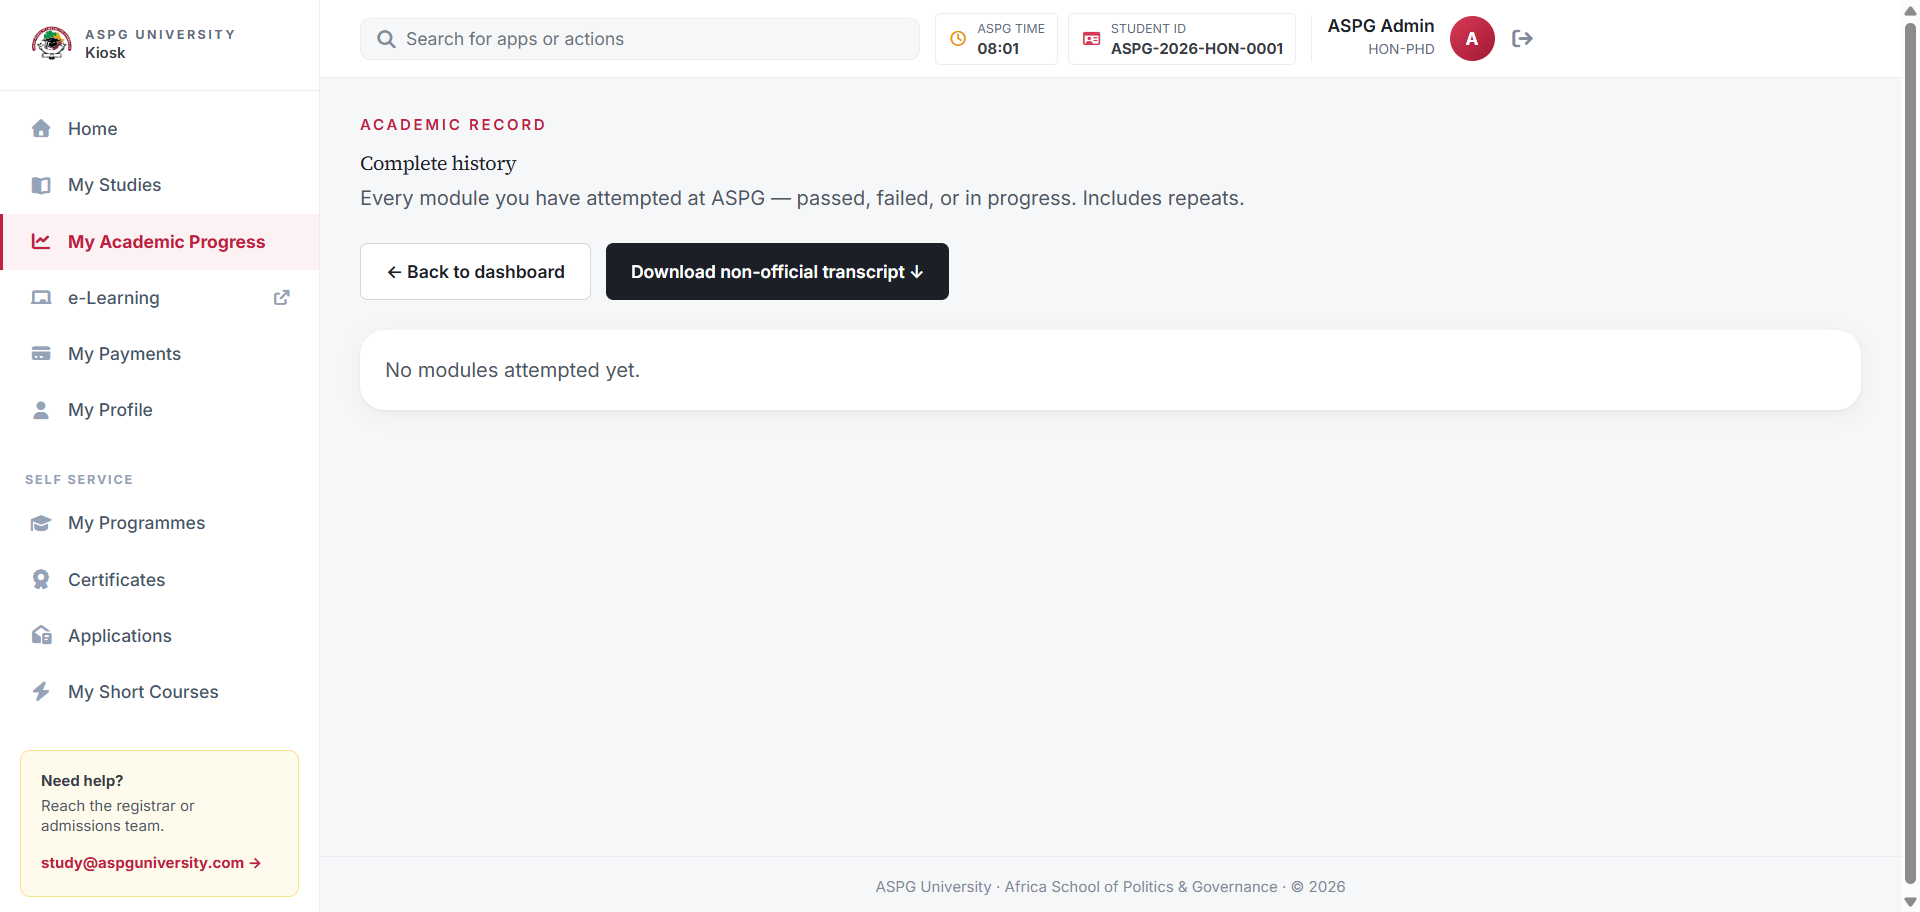Image resolution: width=1920 pixels, height=912 pixels.
Task: Click the Applications building icon
Action: coord(41,635)
